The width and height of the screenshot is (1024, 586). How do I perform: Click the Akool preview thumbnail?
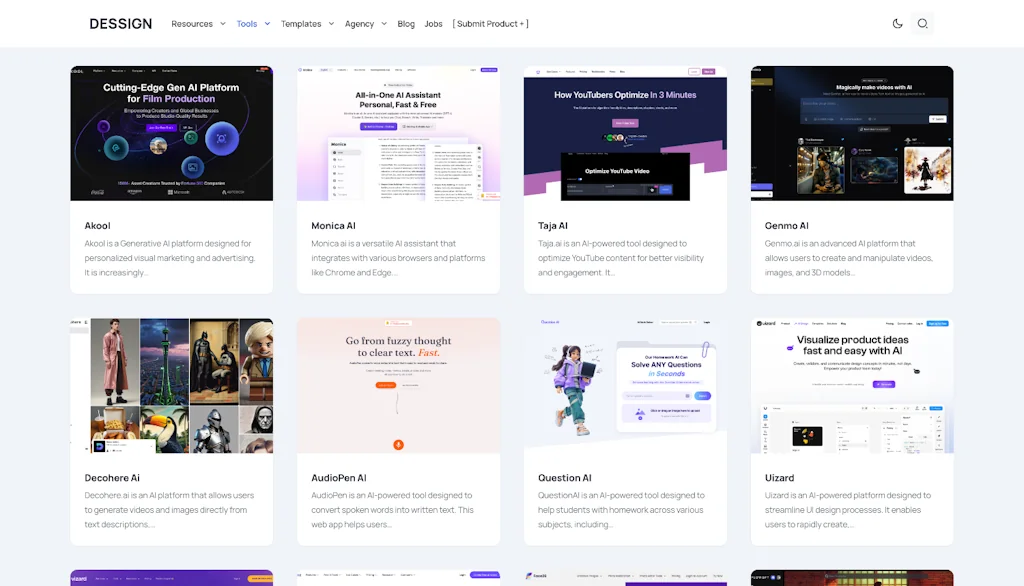click(171, 132)
